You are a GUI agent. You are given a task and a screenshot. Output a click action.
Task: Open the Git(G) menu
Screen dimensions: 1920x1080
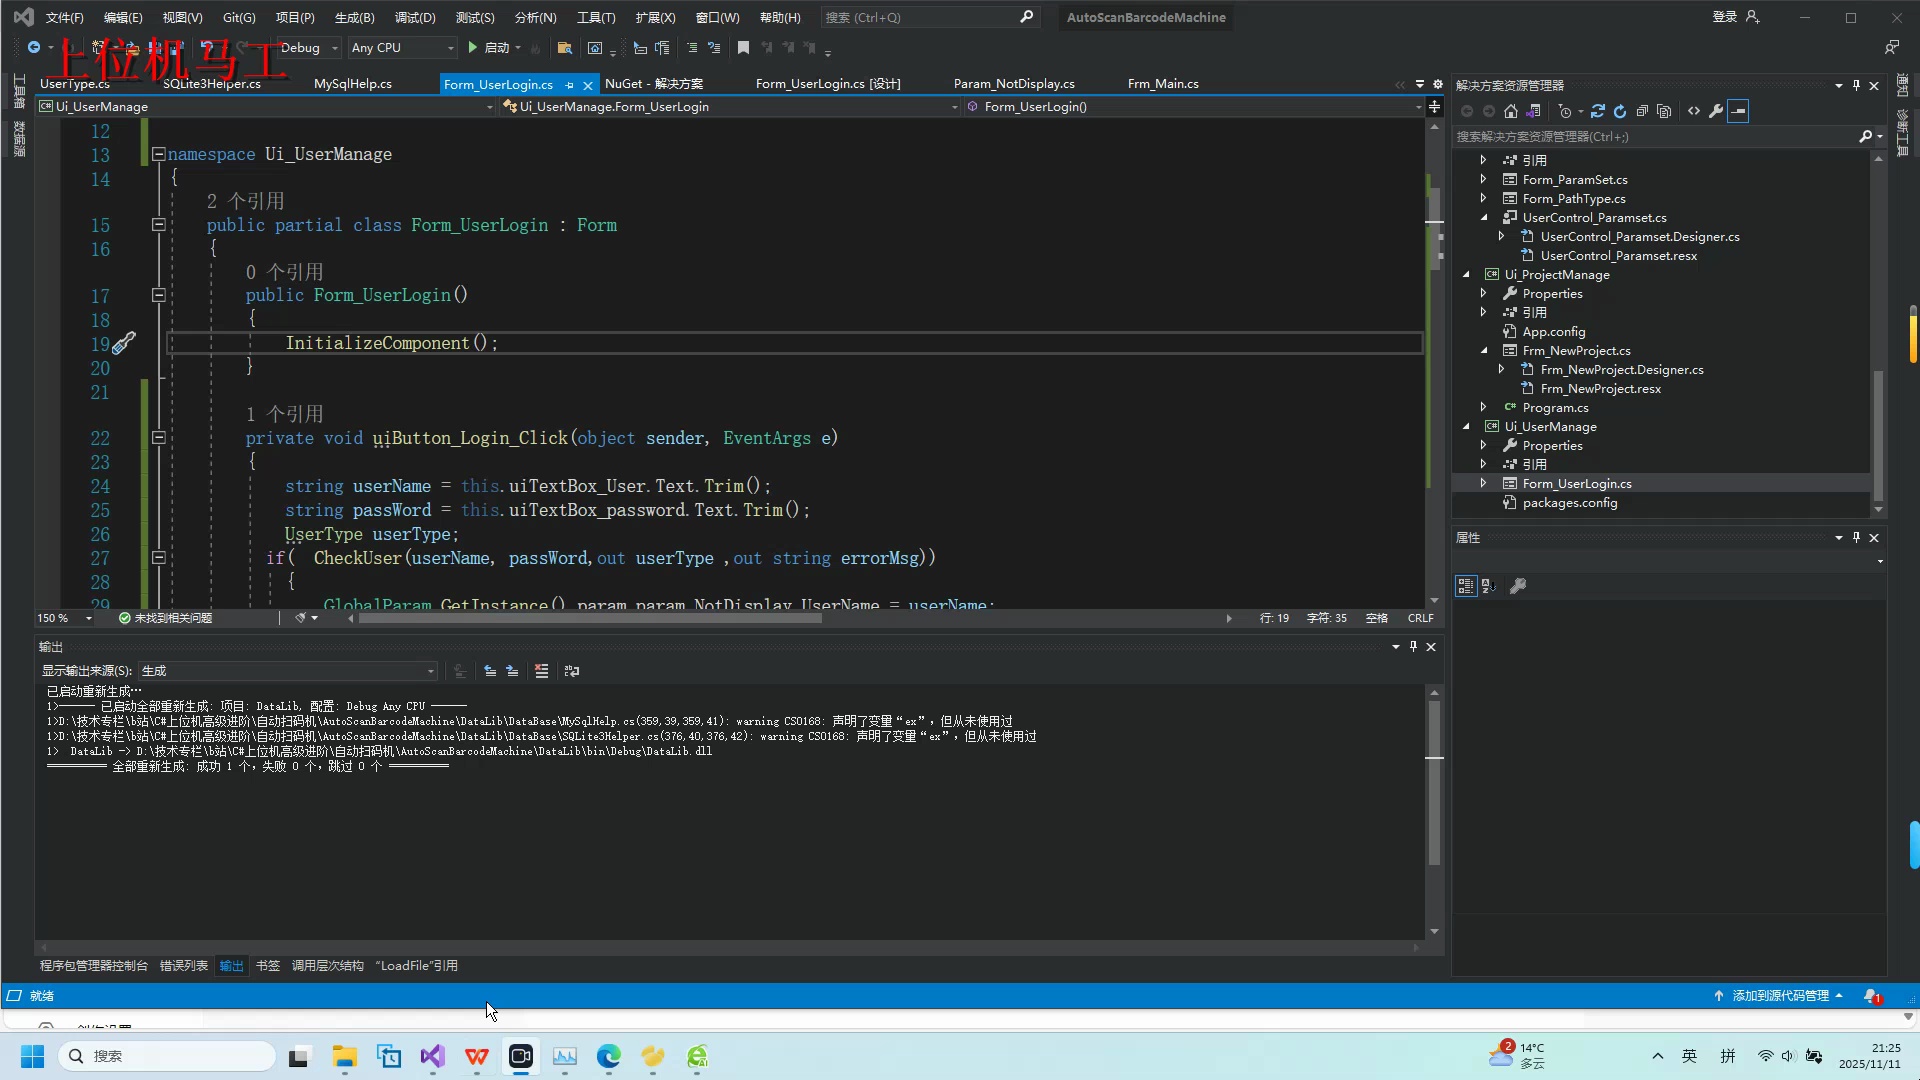pos(239,17)
